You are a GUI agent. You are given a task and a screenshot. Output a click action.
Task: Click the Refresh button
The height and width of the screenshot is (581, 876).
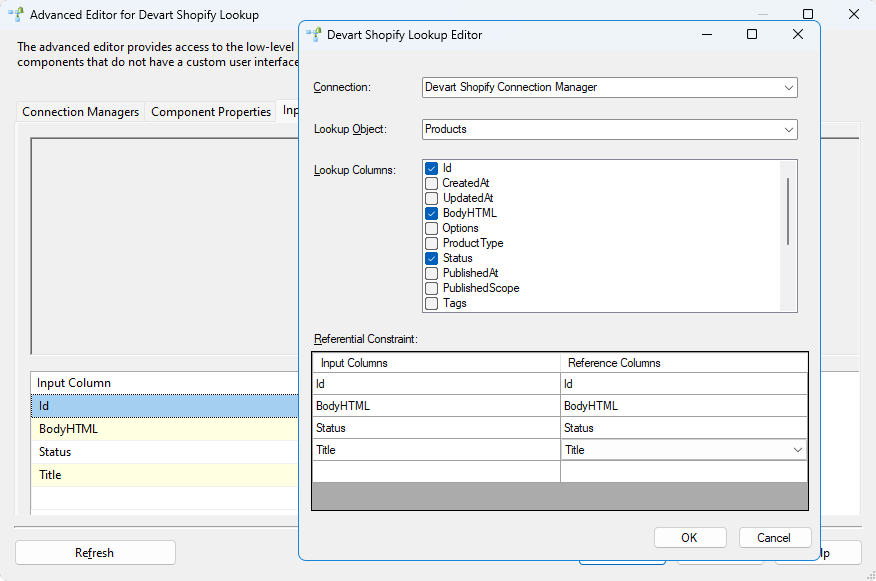(95, 552)
